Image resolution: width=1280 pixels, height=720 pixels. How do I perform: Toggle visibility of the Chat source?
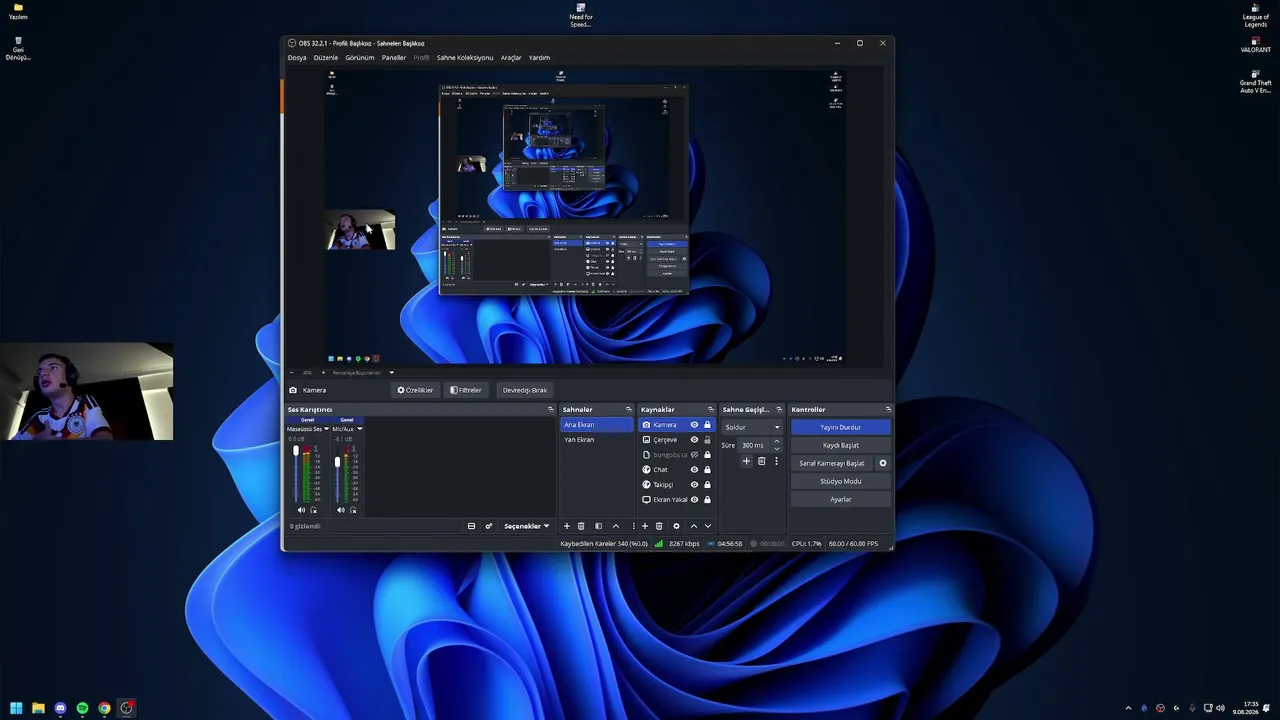pos(694,470)
